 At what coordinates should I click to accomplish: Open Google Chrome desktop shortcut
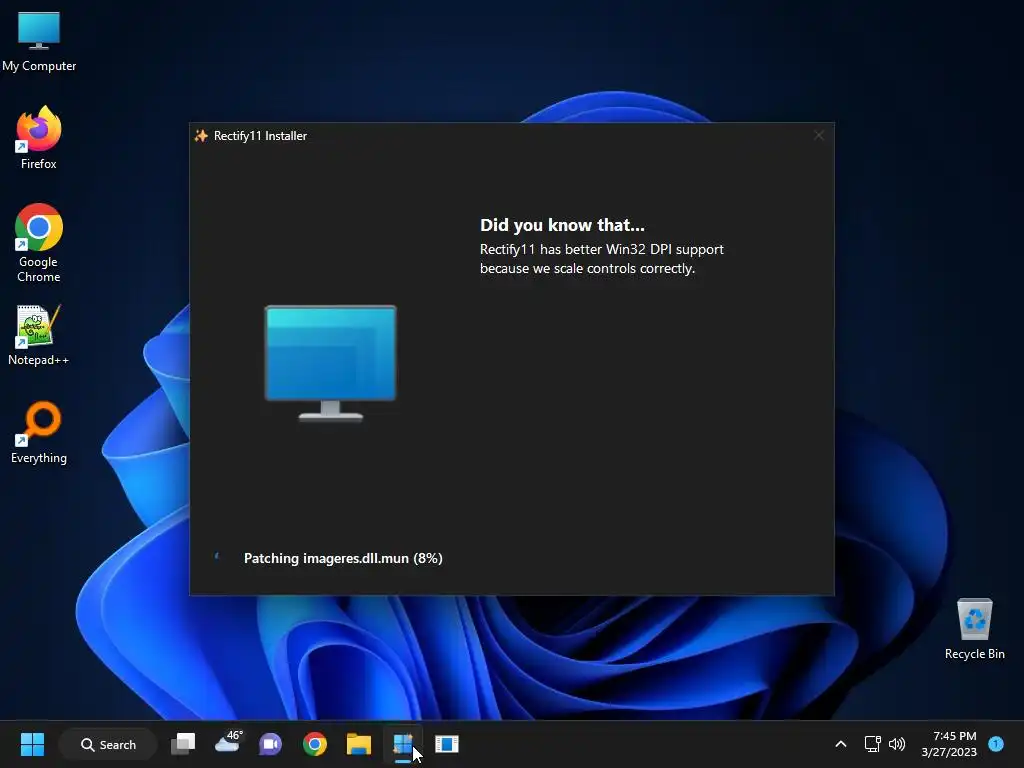tap(39, 243)
